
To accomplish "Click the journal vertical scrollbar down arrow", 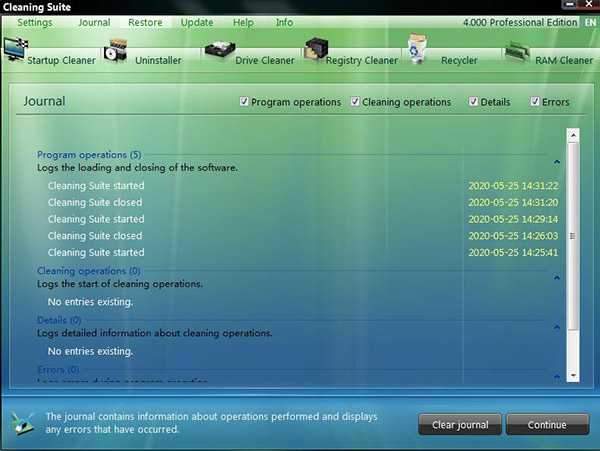I will 573,376.
